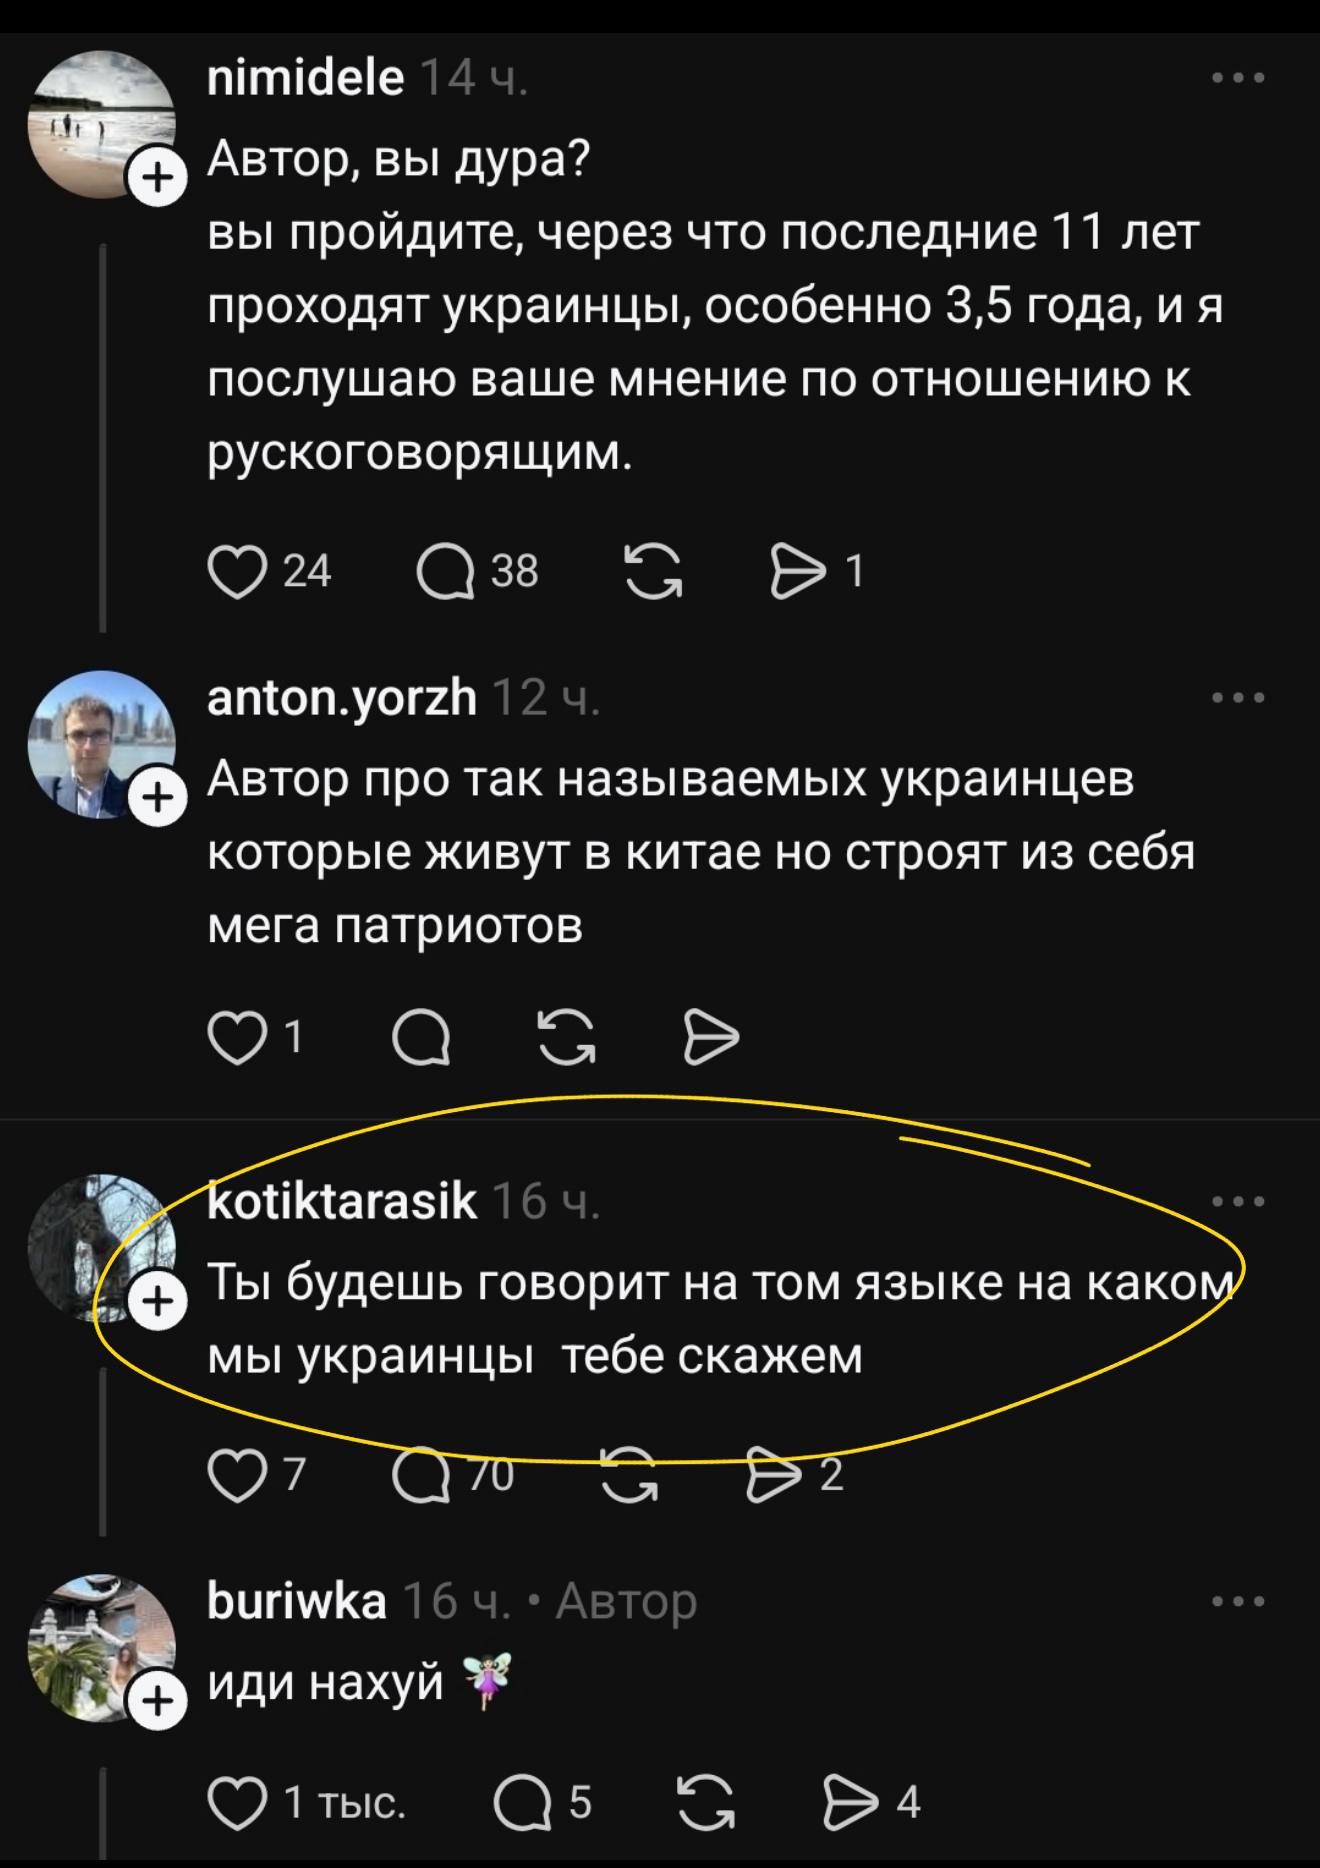The width and height of the screenshot is (1320, 1868).
Task: Like anton.yorzh's comment
Action: 232,1038
